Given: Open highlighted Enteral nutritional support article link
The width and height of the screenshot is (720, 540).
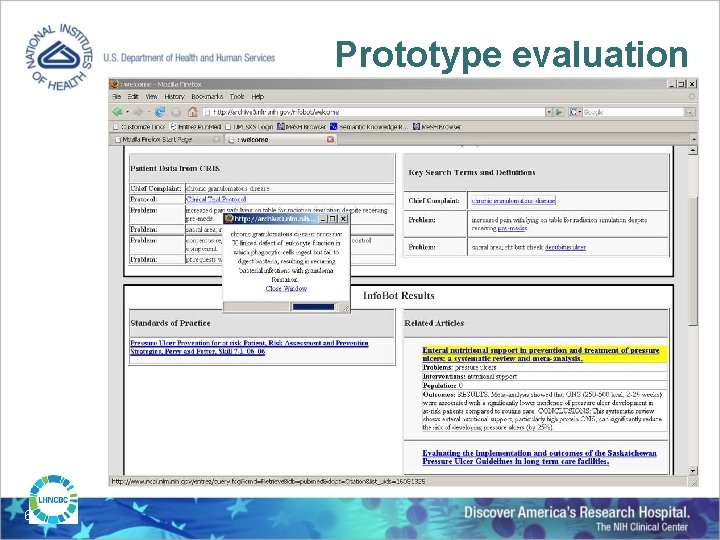Looking at the screenshot, I should (x=541, y=354).
